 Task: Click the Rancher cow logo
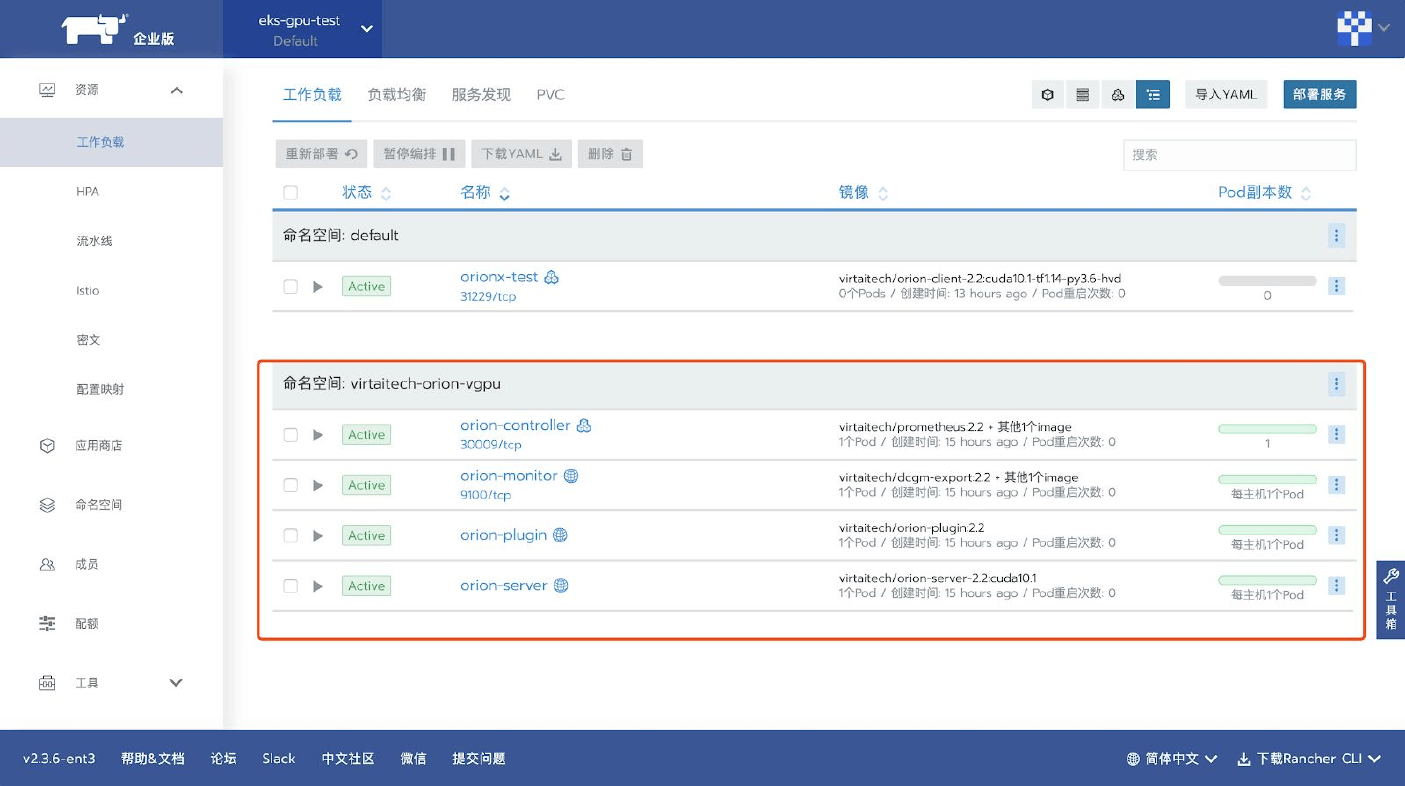(95, 29)
